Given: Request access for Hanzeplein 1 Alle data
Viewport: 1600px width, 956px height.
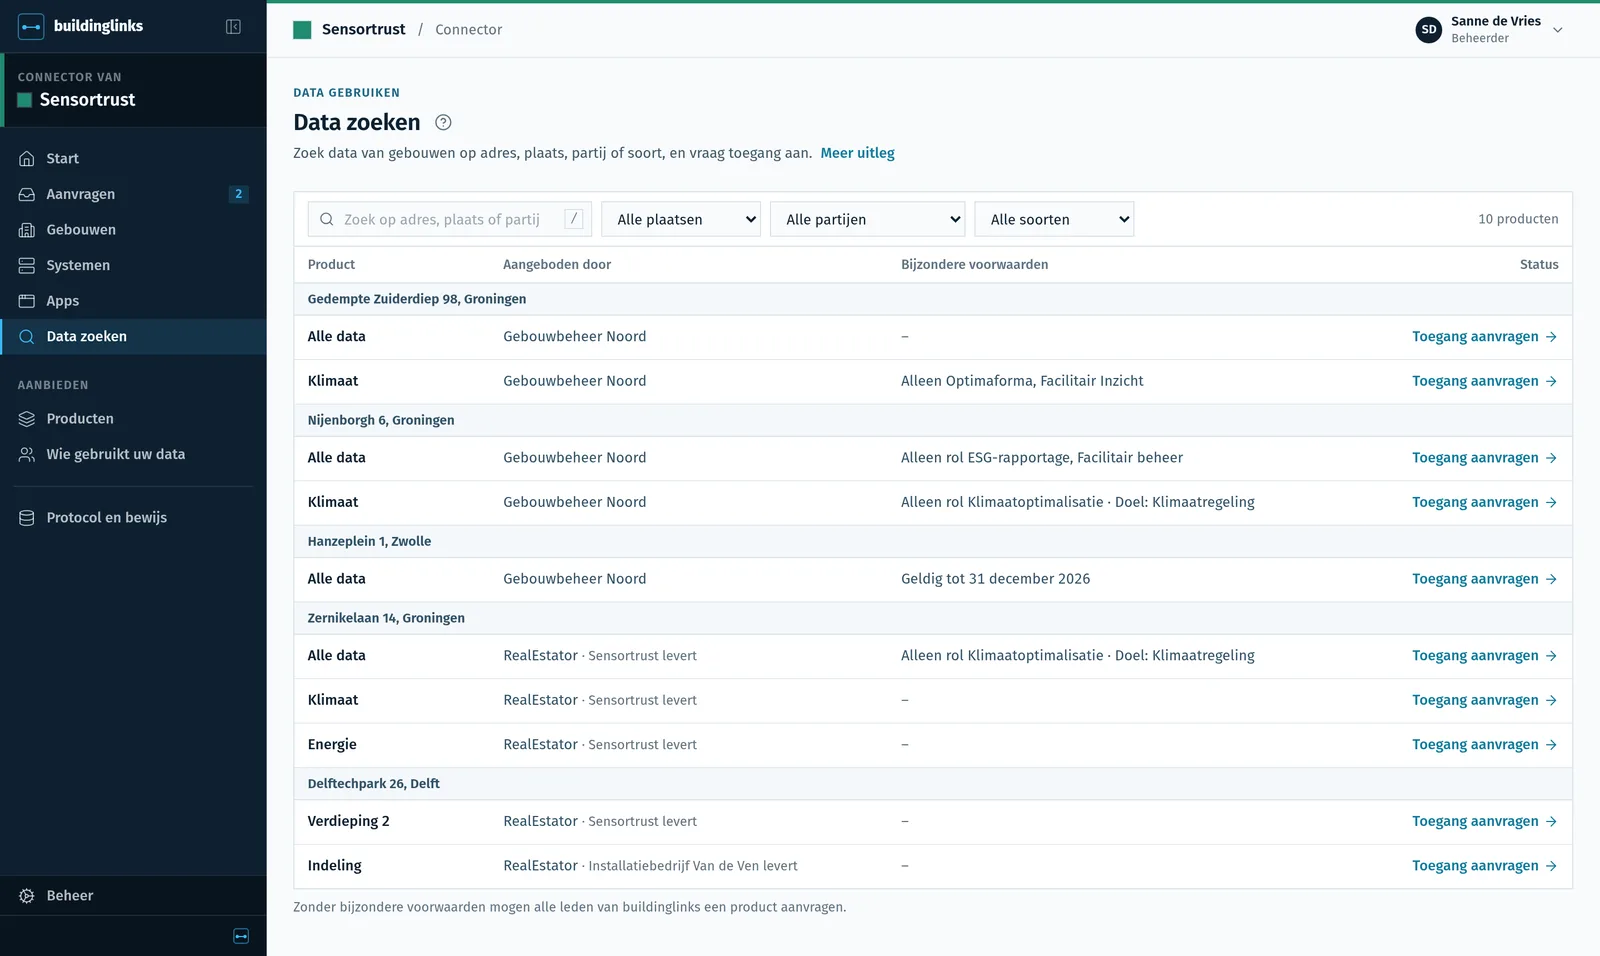Looking at the screenshot, I should [1484, 579].
